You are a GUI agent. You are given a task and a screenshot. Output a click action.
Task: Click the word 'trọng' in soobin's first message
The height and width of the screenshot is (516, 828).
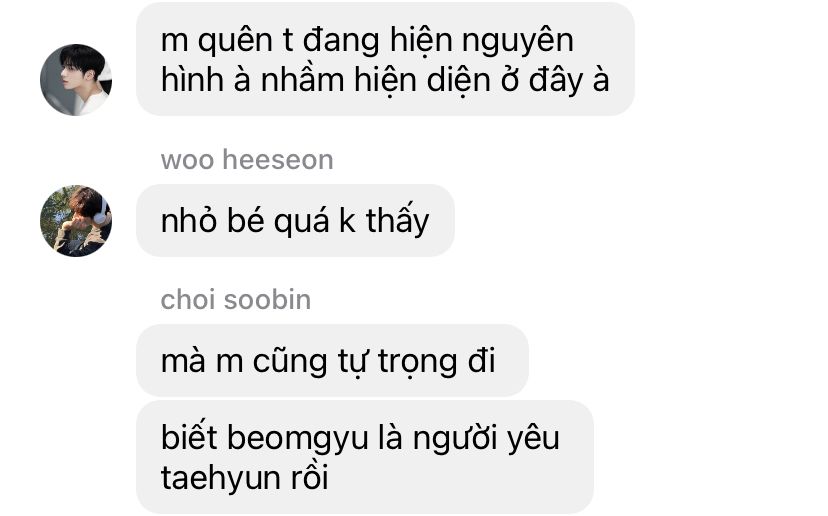(418, 363)
